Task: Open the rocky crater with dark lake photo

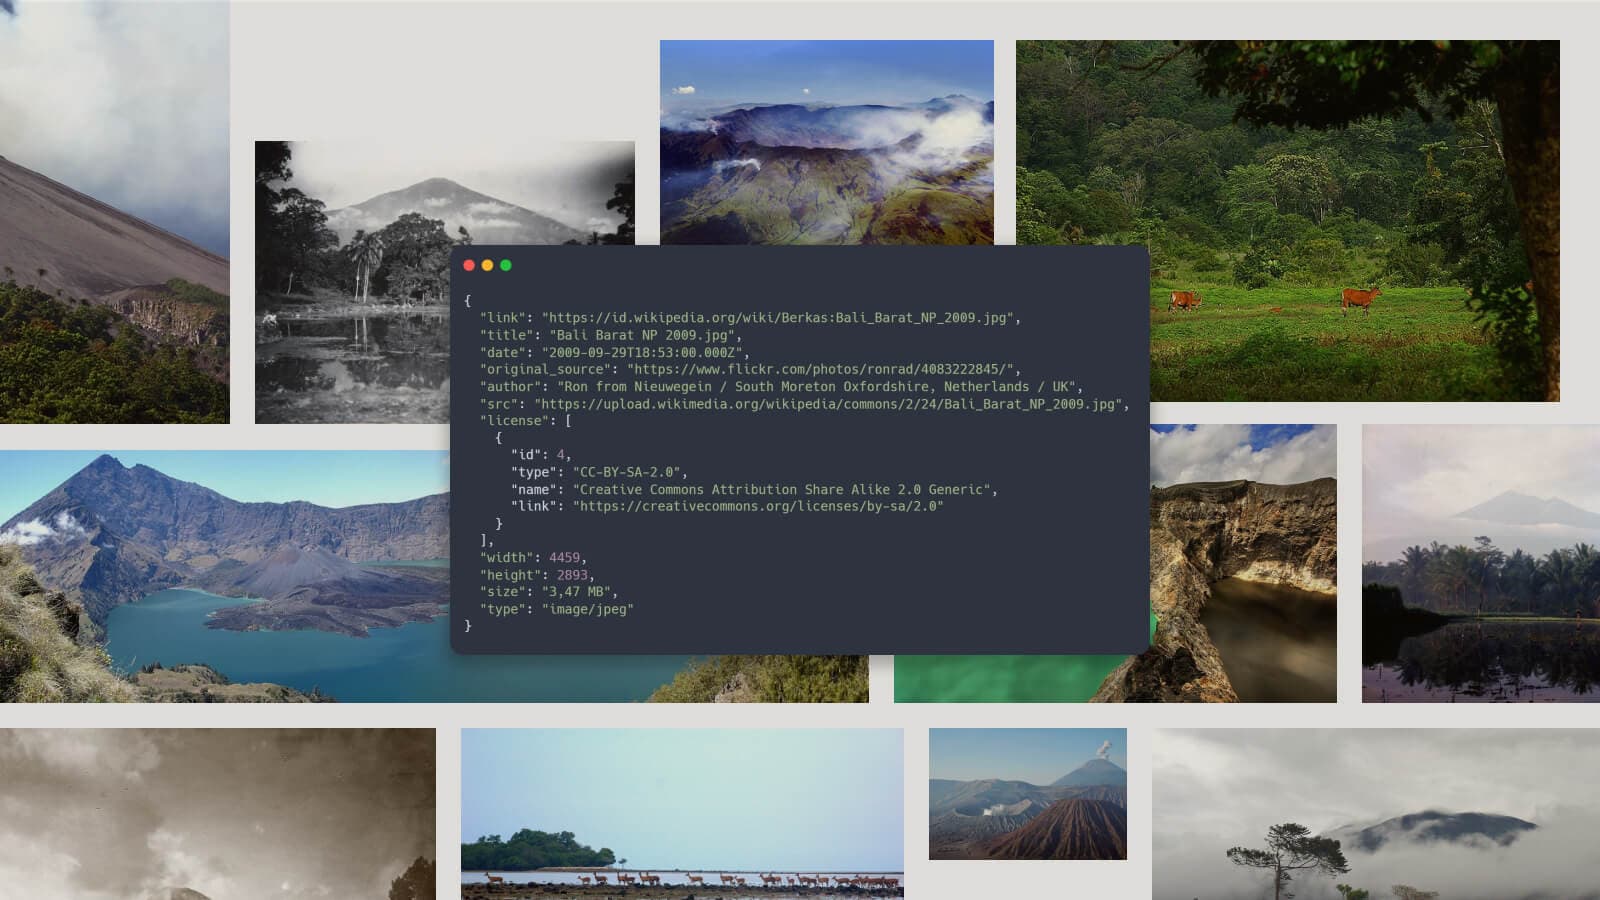Action: tap(1243, 563)
